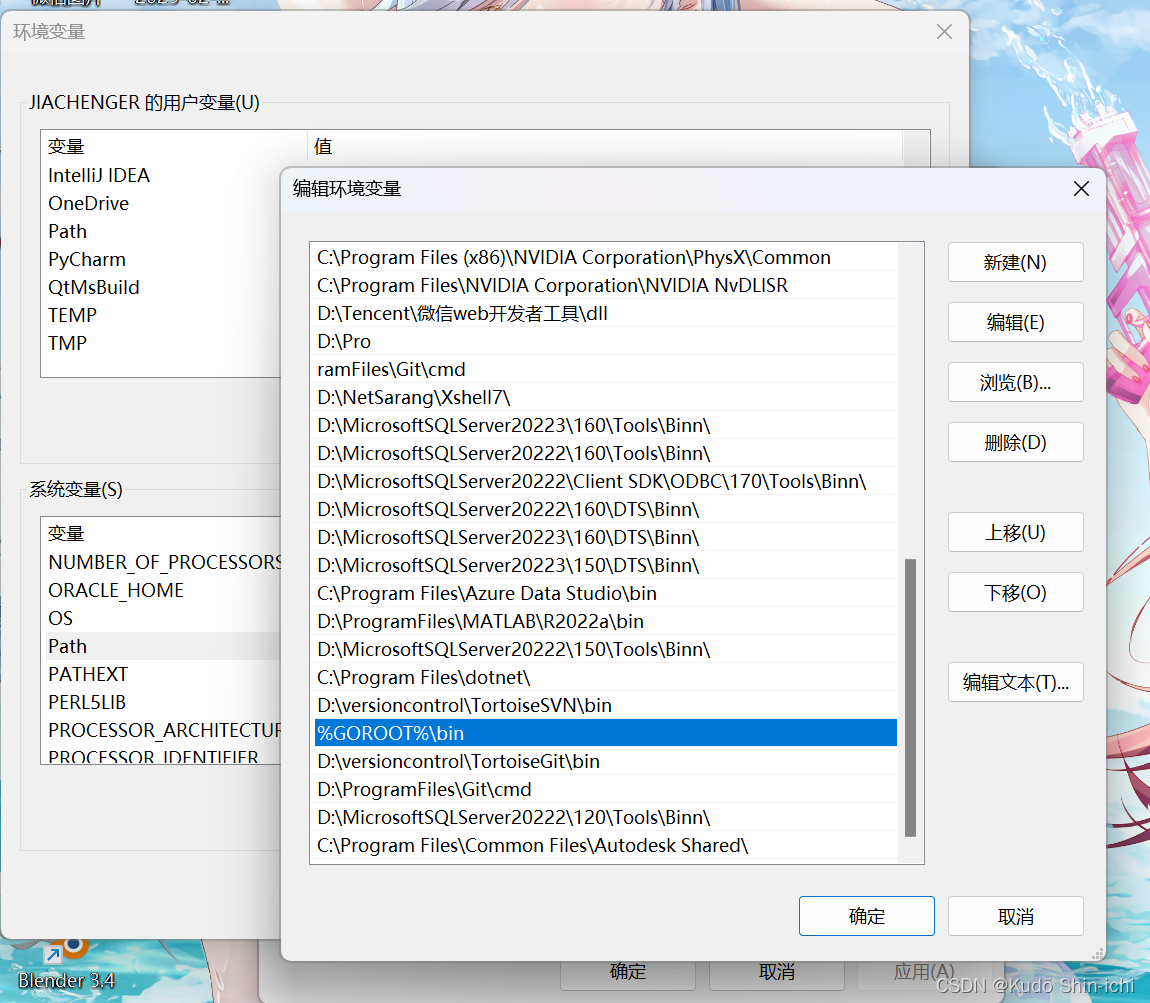This screenshot has height=1003, width=1150.
Task: Move entry down with 下移(O)
Action: [1015, 592]
